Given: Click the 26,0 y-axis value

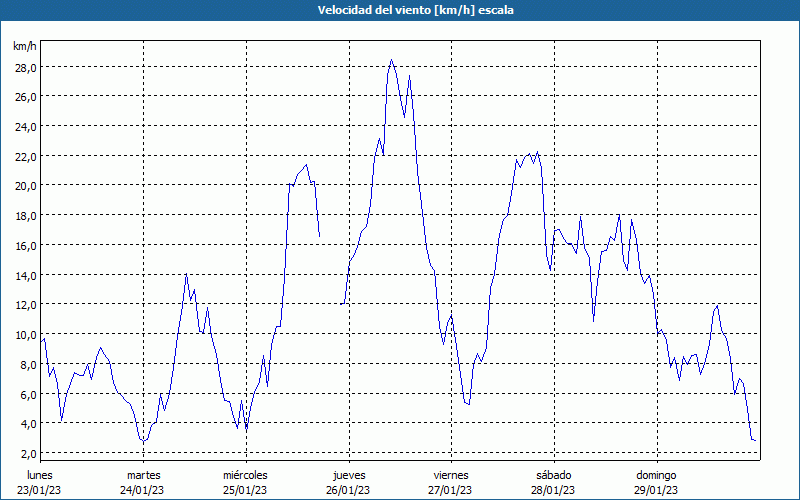Looking at the screenshot, I should pos(25,97).
